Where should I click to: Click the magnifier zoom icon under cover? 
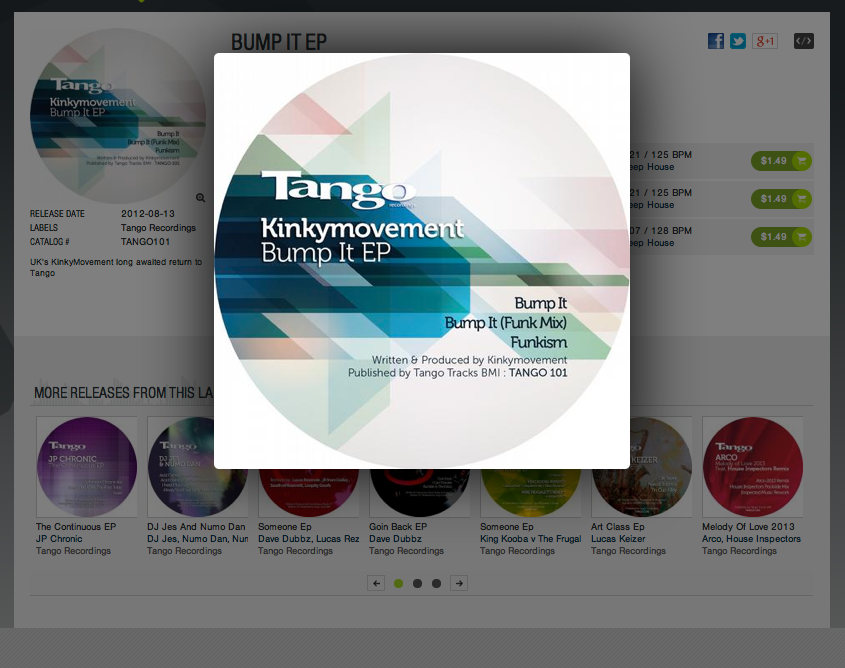[200, 198]
